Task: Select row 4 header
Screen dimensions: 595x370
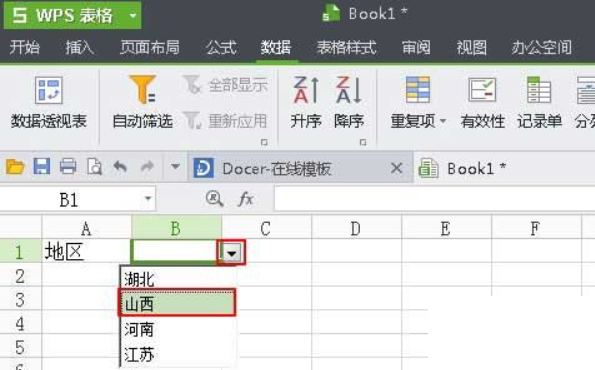Action: [x=20, y=323]
